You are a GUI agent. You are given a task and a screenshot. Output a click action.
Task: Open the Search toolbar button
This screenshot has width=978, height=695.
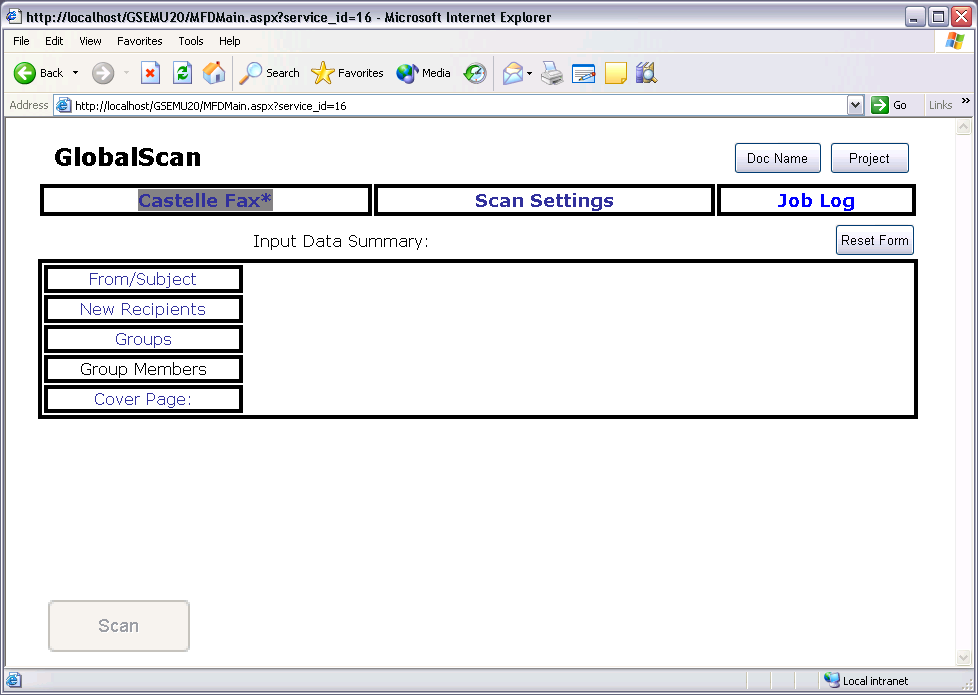point(269,73)
